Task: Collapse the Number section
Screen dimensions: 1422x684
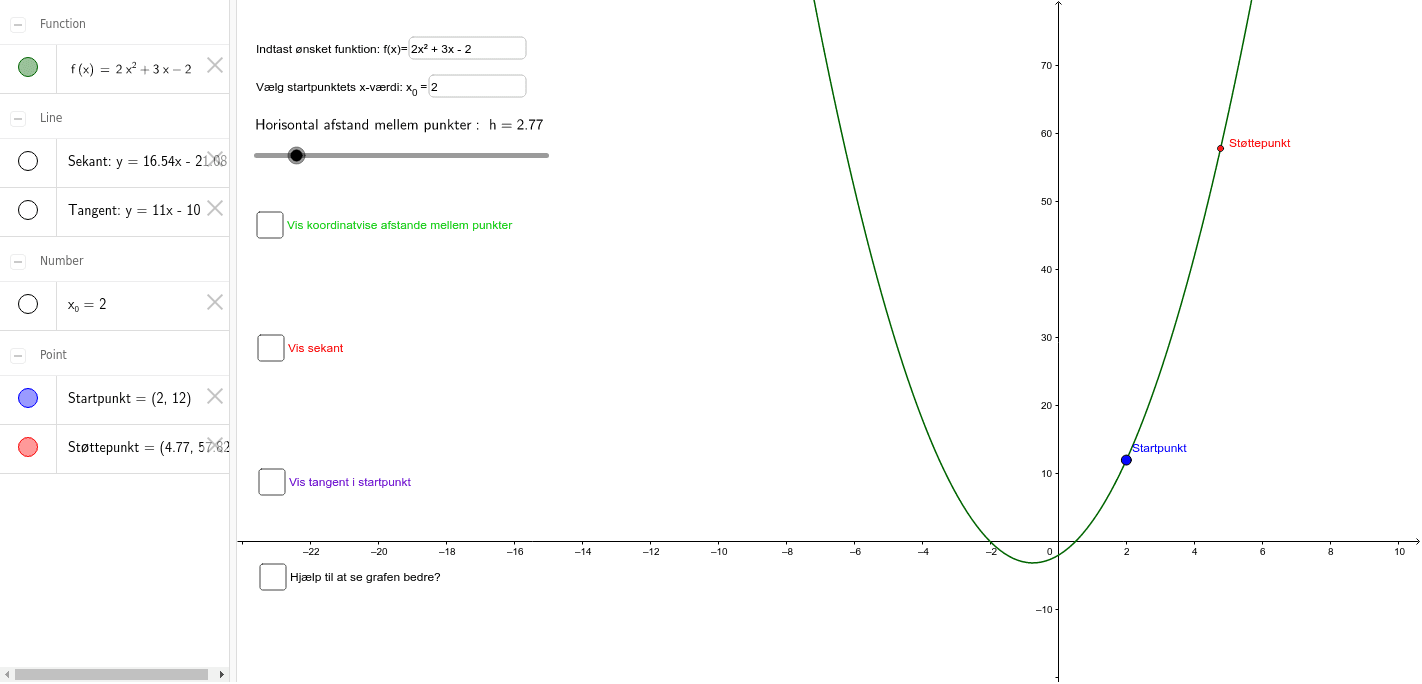Action: tap(18, 261)
